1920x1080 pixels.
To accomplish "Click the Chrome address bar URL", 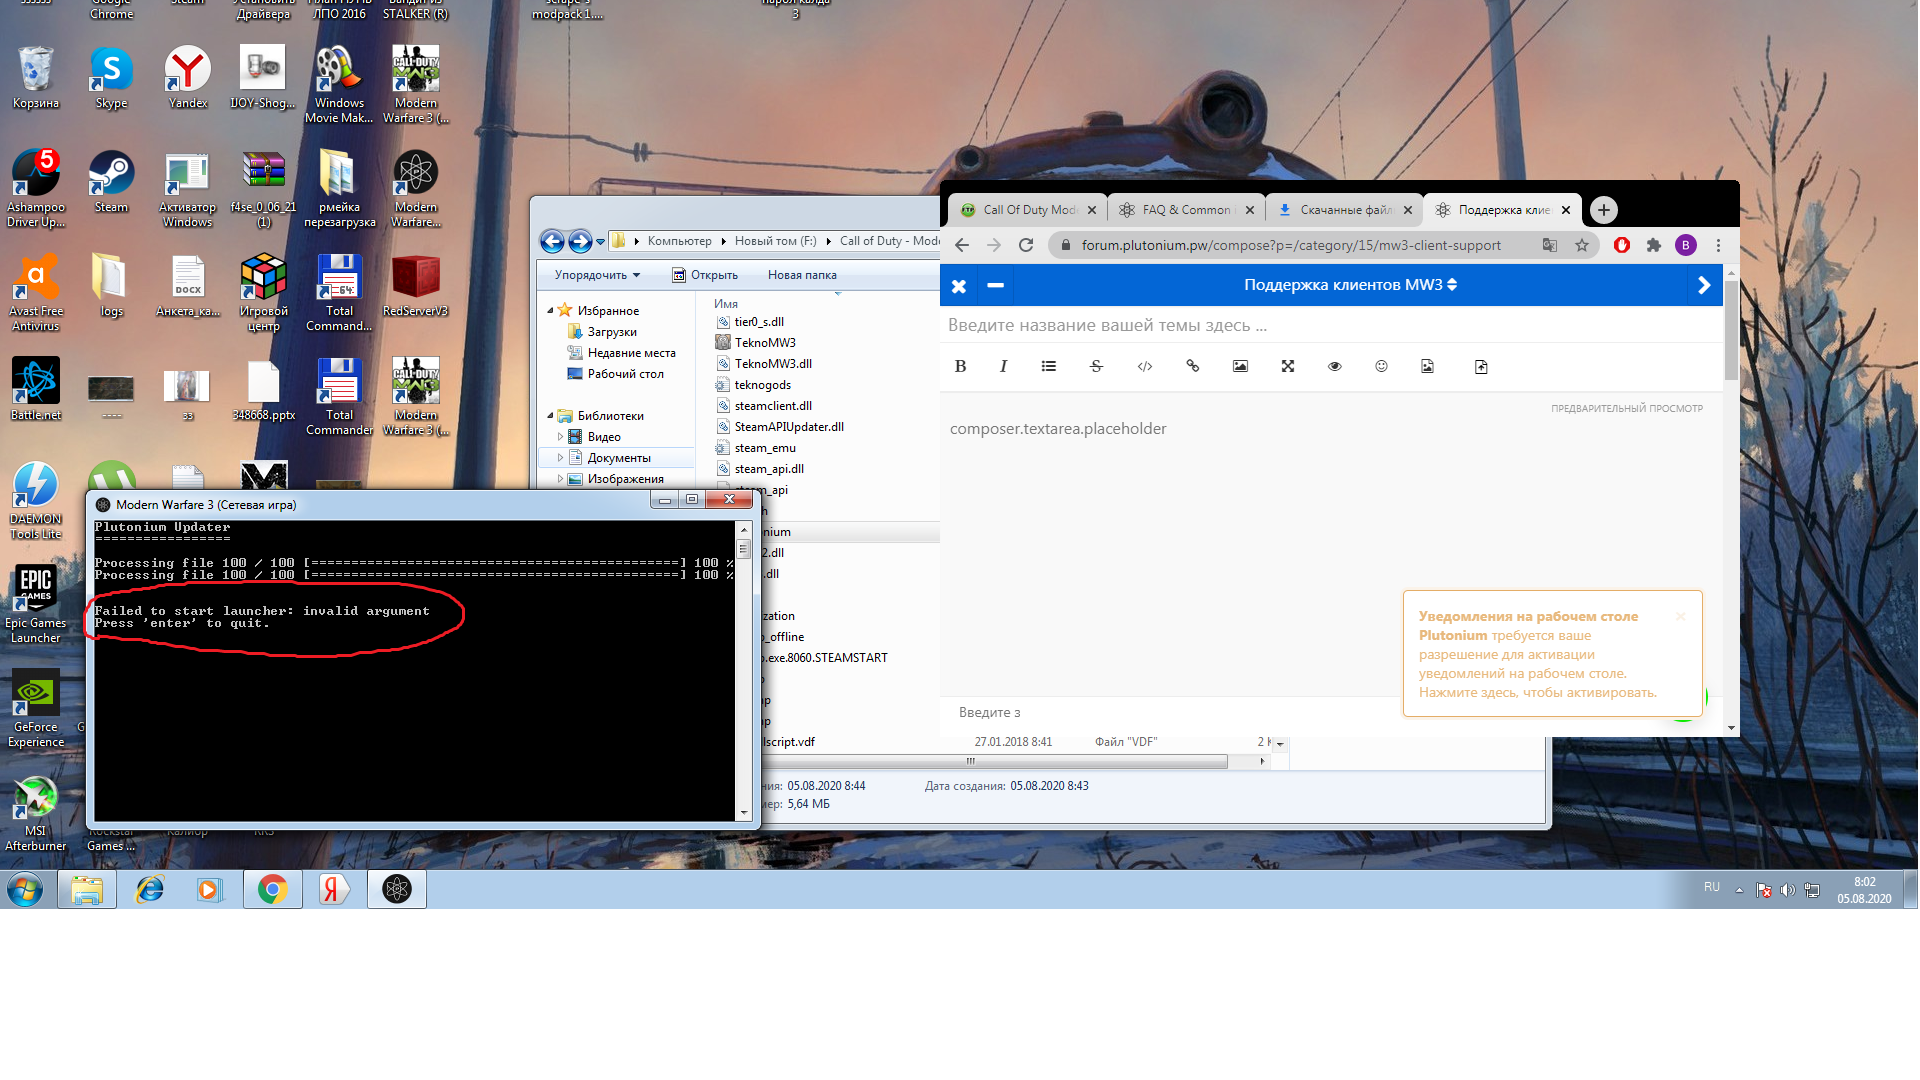I will (1291, 245).
